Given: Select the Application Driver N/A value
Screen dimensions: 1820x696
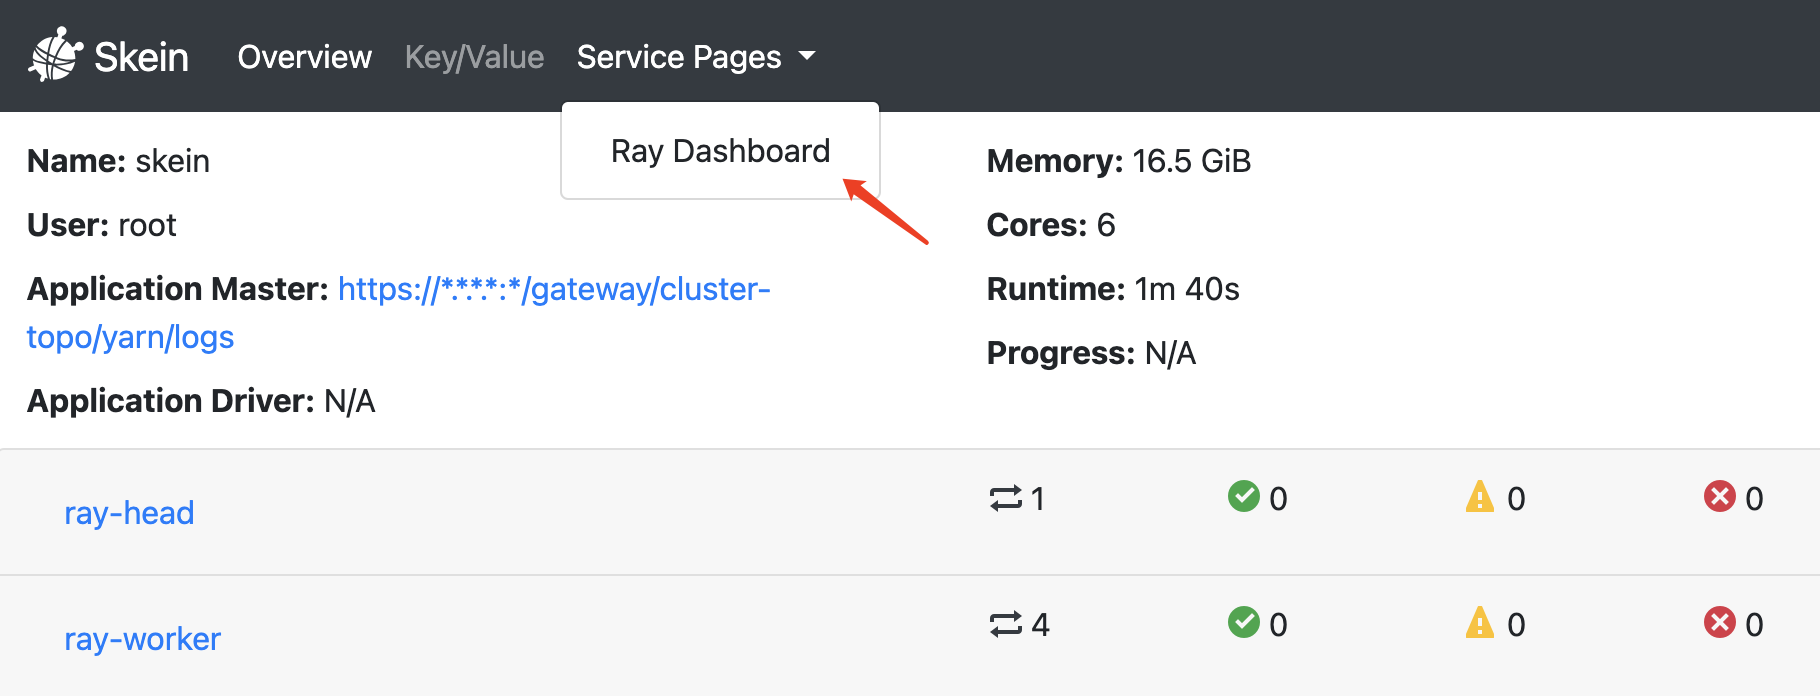Looking at the screenshot, I should 350,401.
